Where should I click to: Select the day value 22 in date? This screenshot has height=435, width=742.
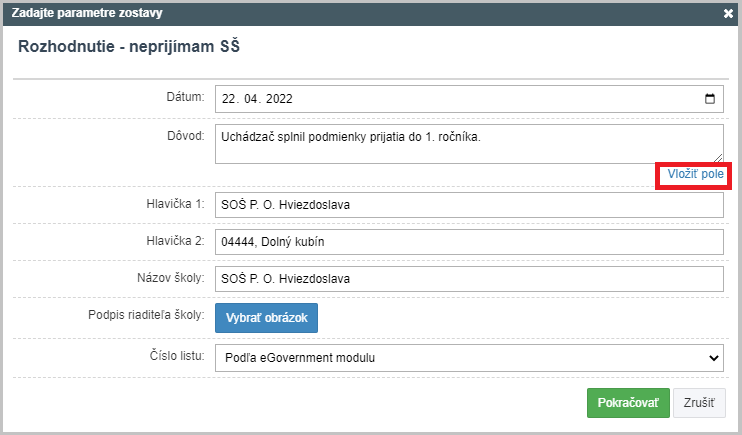229,98
